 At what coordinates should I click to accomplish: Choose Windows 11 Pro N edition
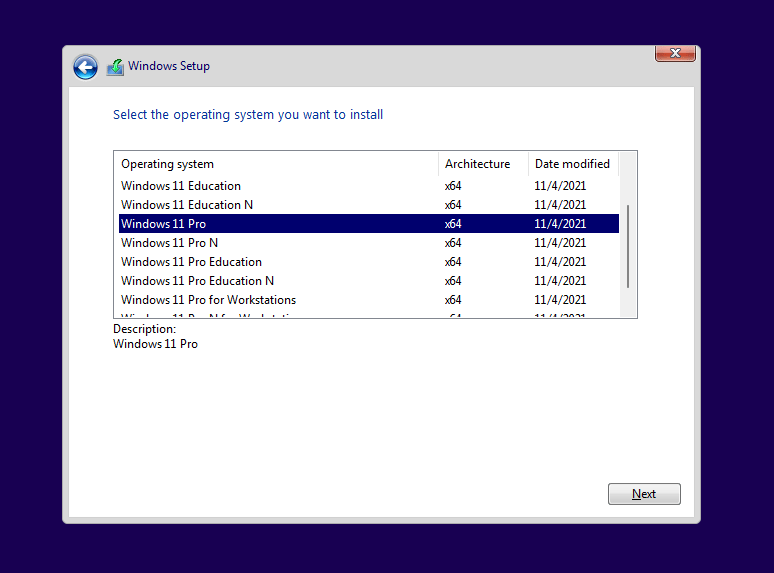tap(369, 243)
